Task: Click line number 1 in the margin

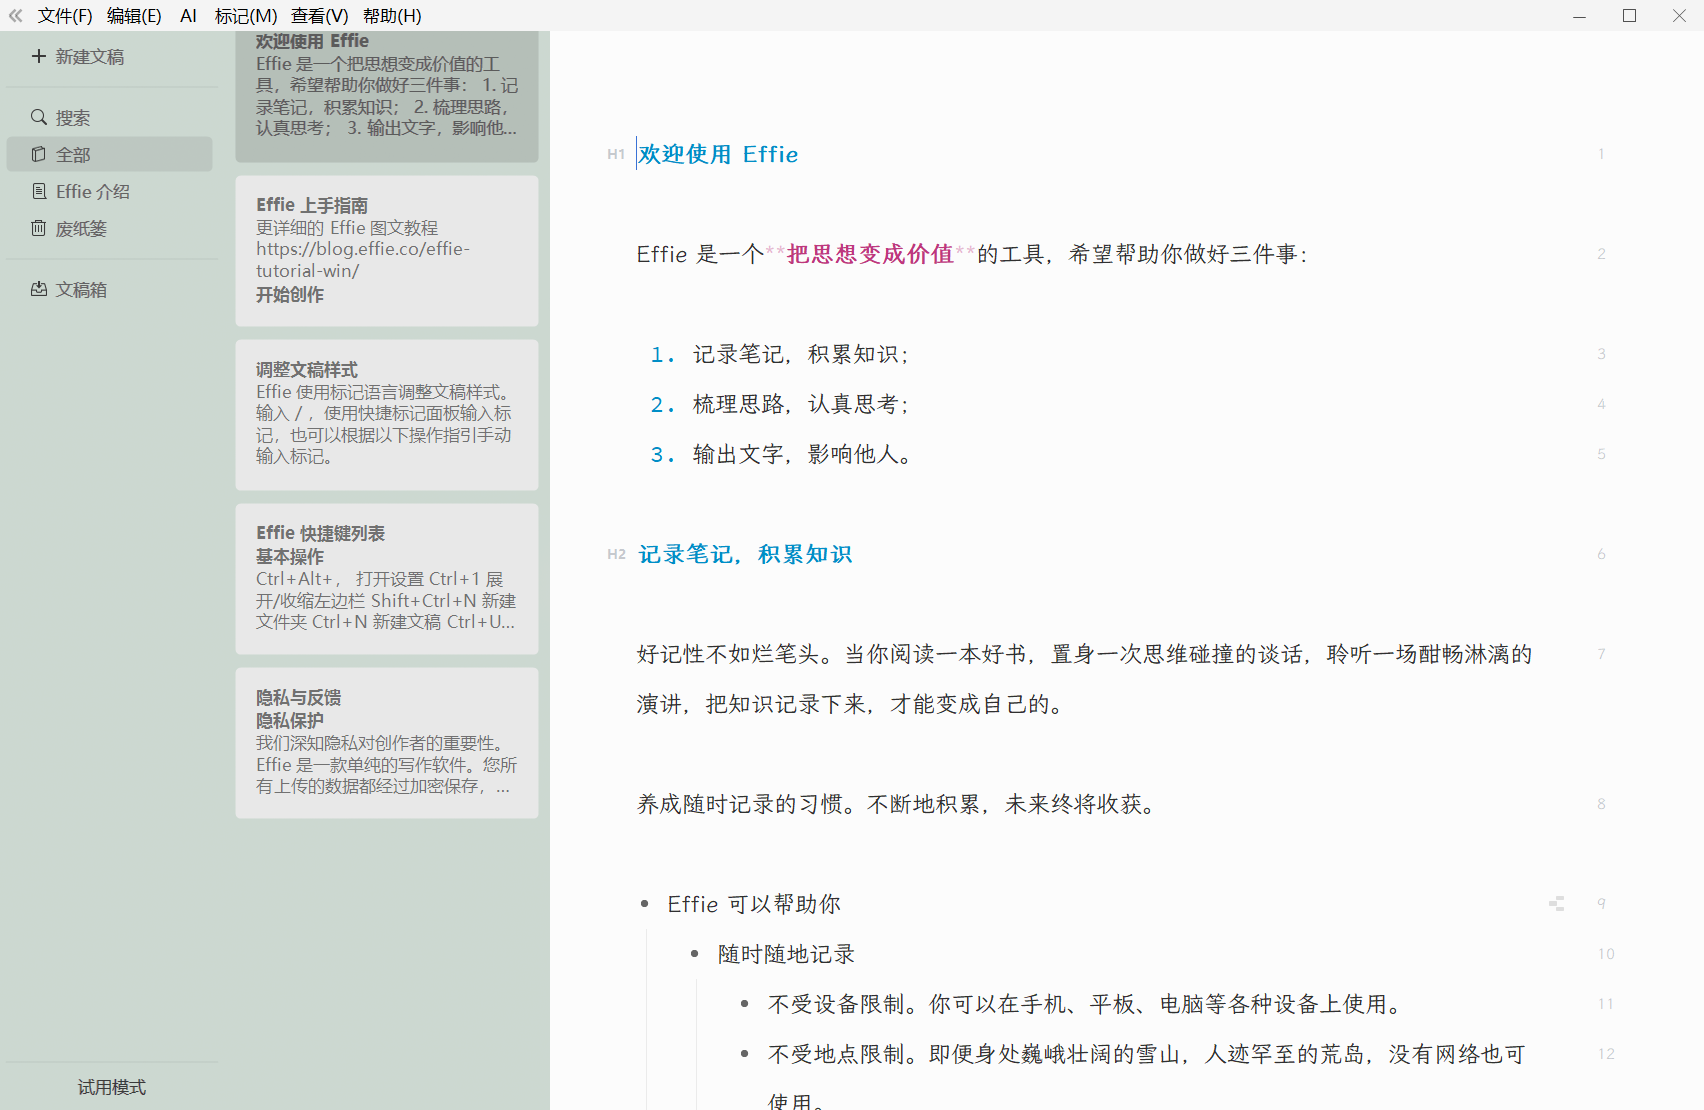Action: tap(1601, 154)
